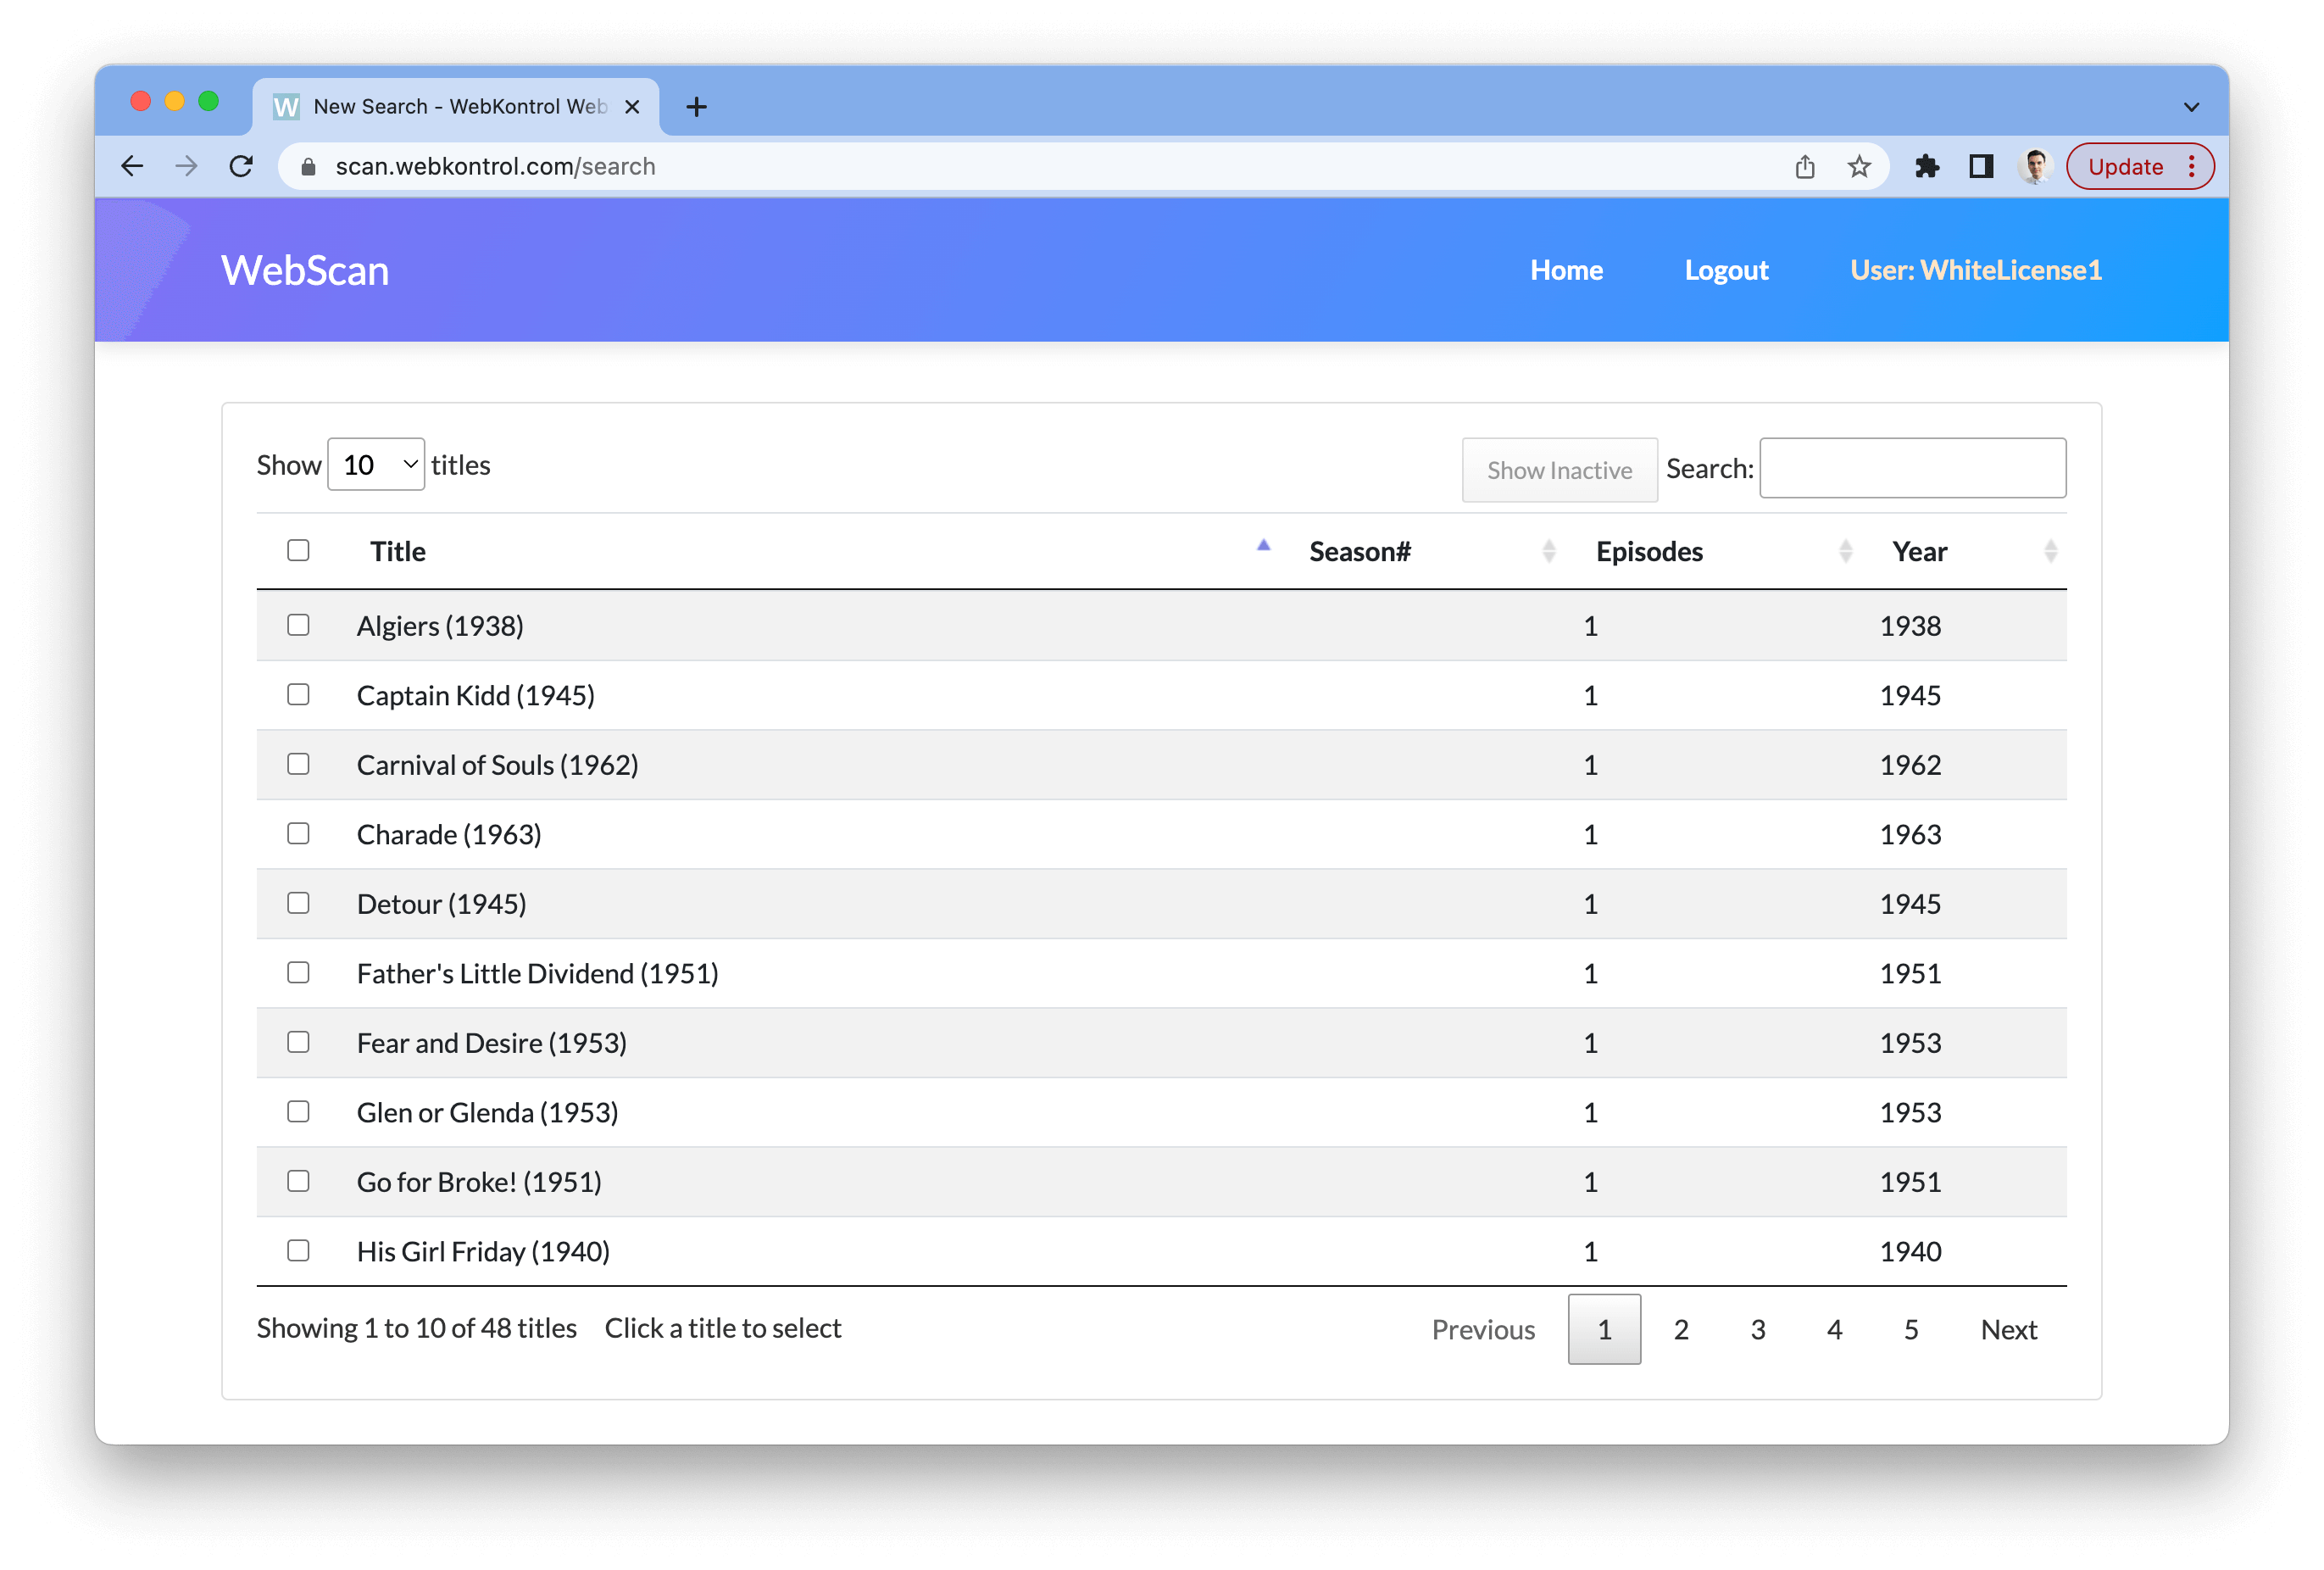
Task: Open the Home nav link
Action: (1566, 270)
